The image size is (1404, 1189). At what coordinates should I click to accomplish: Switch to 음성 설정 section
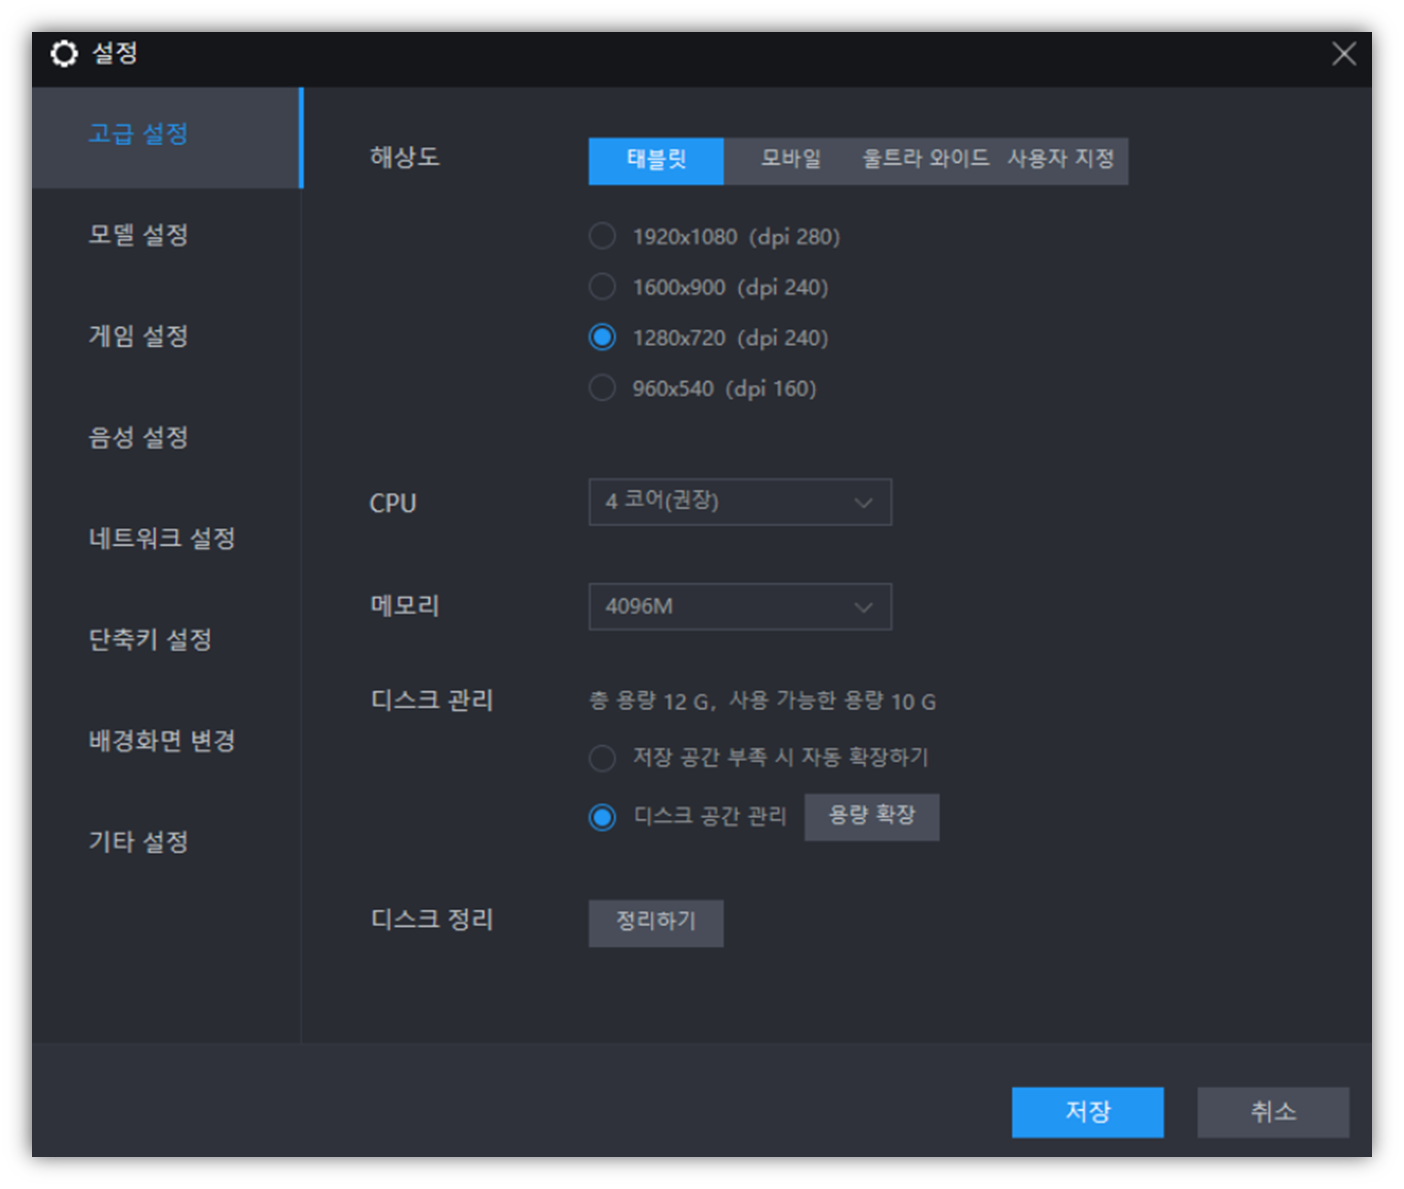(137, 438)
